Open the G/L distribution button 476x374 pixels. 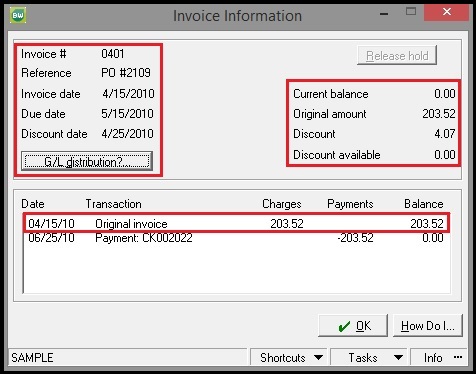[87, 161]
